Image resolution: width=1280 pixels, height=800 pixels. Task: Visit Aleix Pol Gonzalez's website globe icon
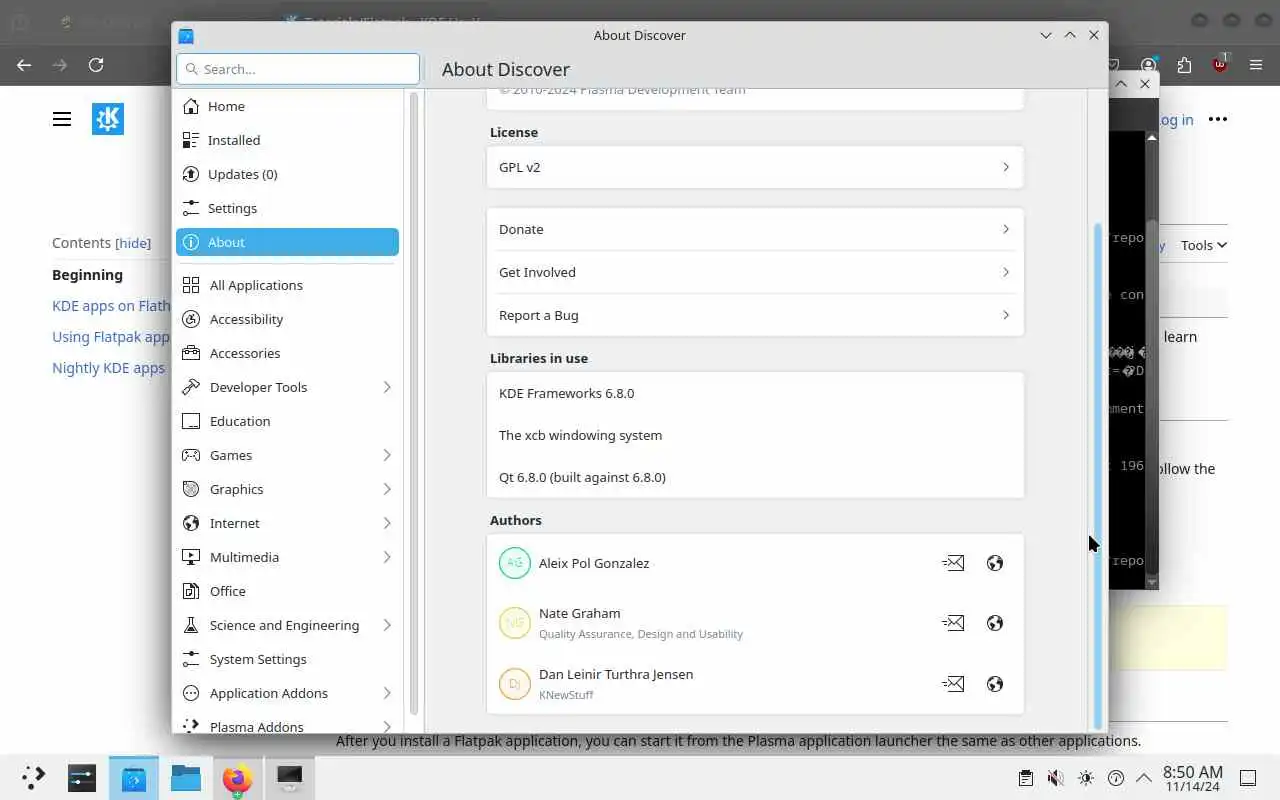[x=994, y=563]
